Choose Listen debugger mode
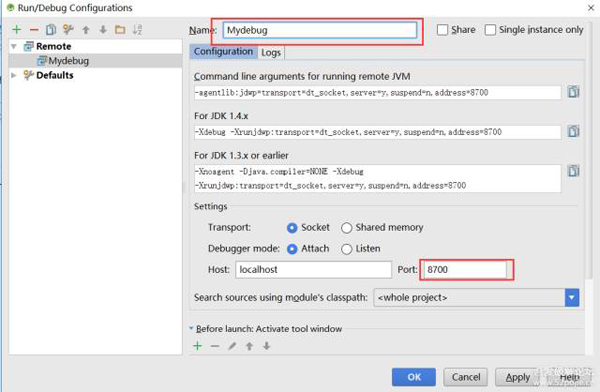600x392 pixels. pos(347,249)
